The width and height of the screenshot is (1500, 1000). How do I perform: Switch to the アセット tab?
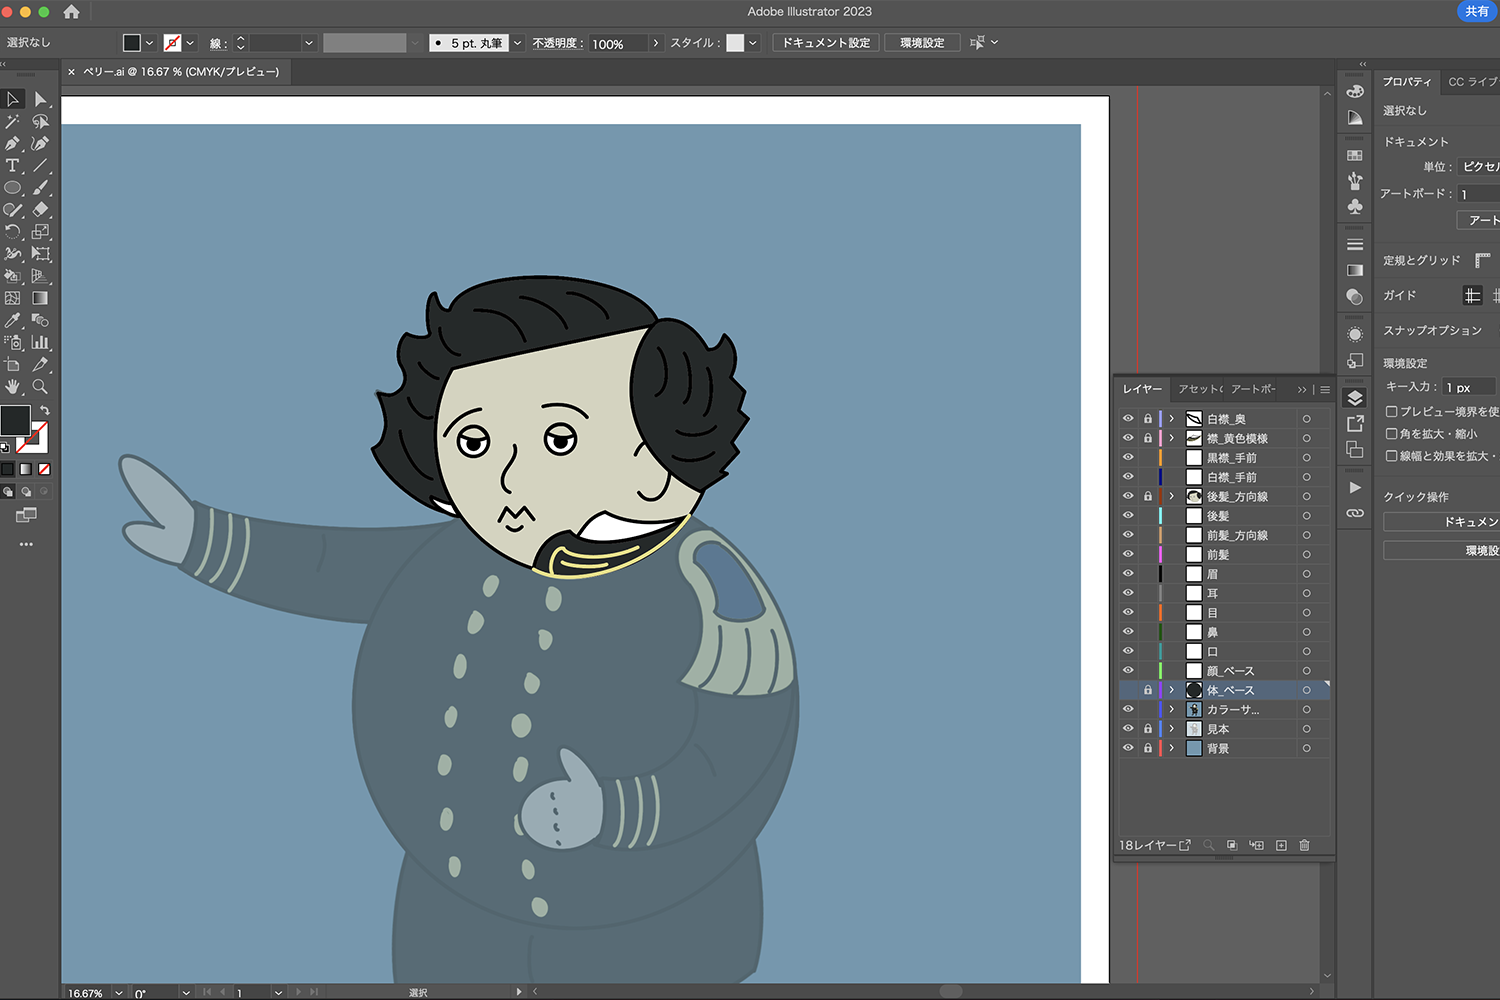click(1201, 389)
